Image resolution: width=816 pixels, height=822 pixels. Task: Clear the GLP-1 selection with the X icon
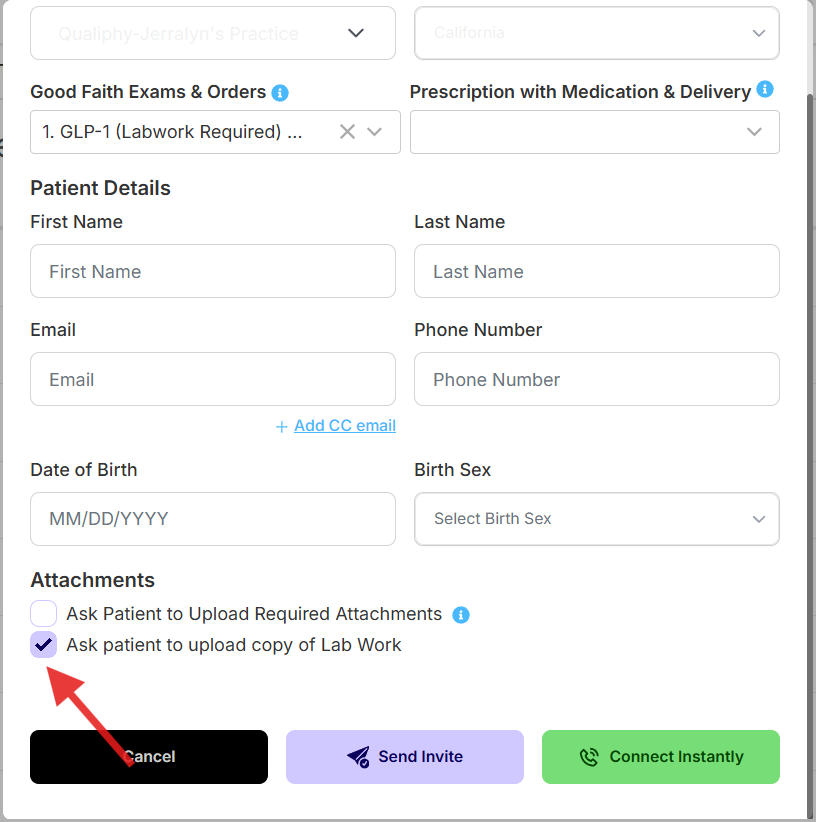[x=346, y=131]
